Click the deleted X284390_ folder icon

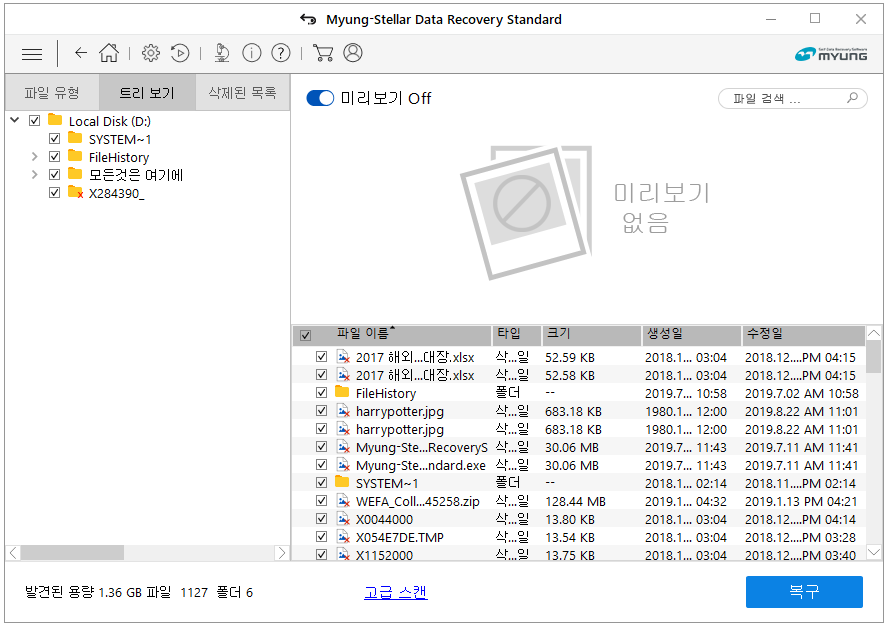pyautogui.click(x=75, y=193)
